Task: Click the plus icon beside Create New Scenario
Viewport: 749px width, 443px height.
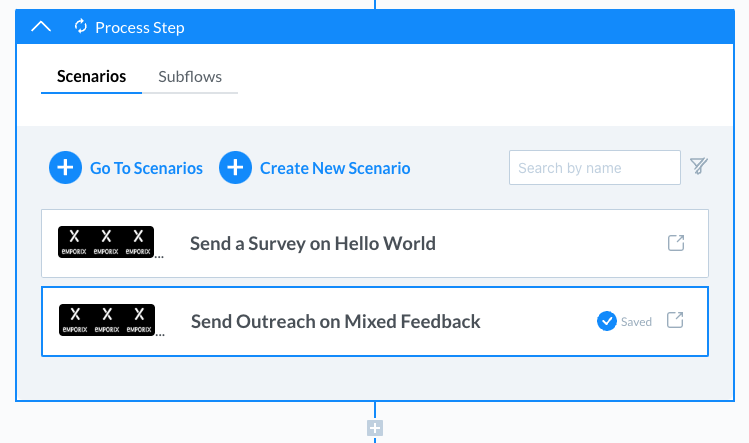Action: (235, 168)
